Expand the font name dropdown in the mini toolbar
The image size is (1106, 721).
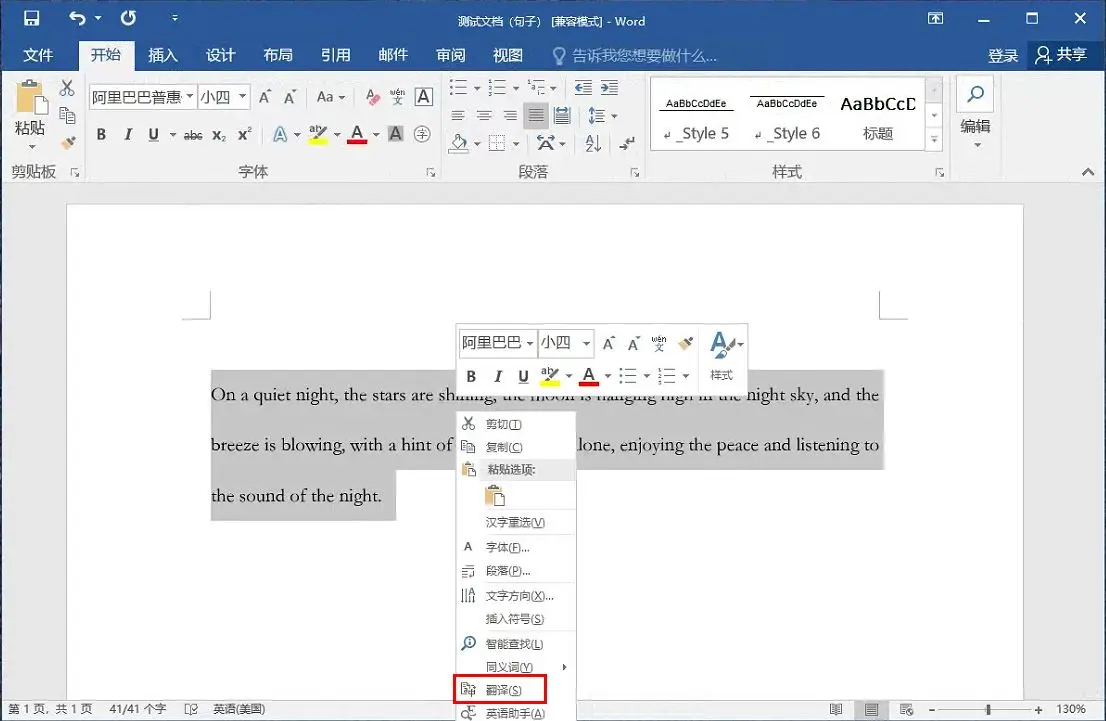tap(529, 343)
